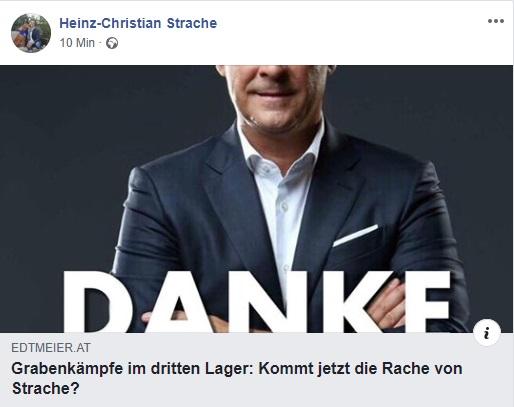Click the info 'i' icon on link preview
514x407 pixels.
click(487, 333)
